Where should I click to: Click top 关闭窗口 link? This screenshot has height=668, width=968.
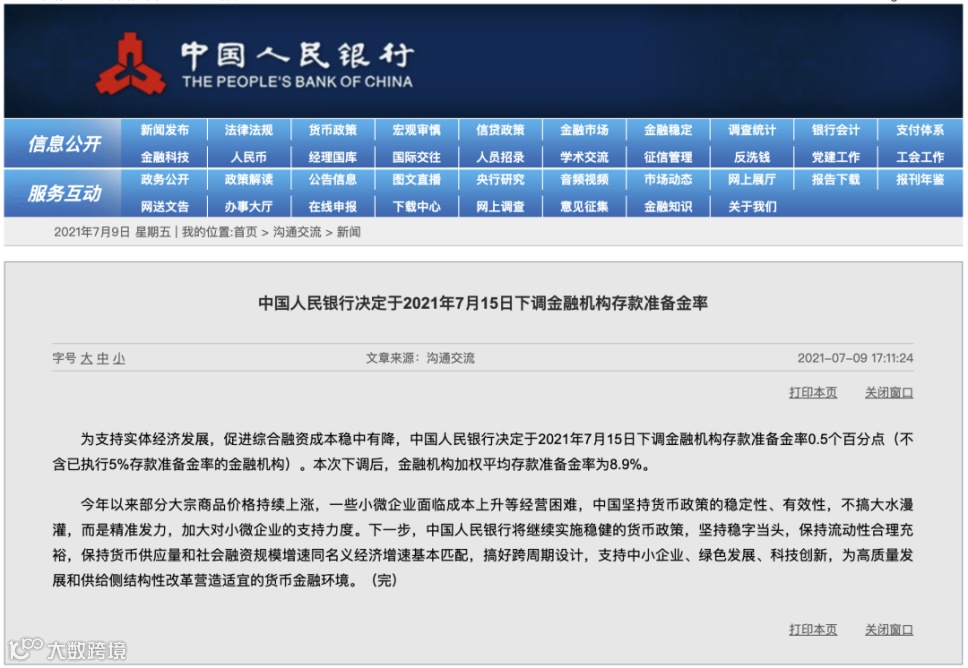[x=889, y=393]
